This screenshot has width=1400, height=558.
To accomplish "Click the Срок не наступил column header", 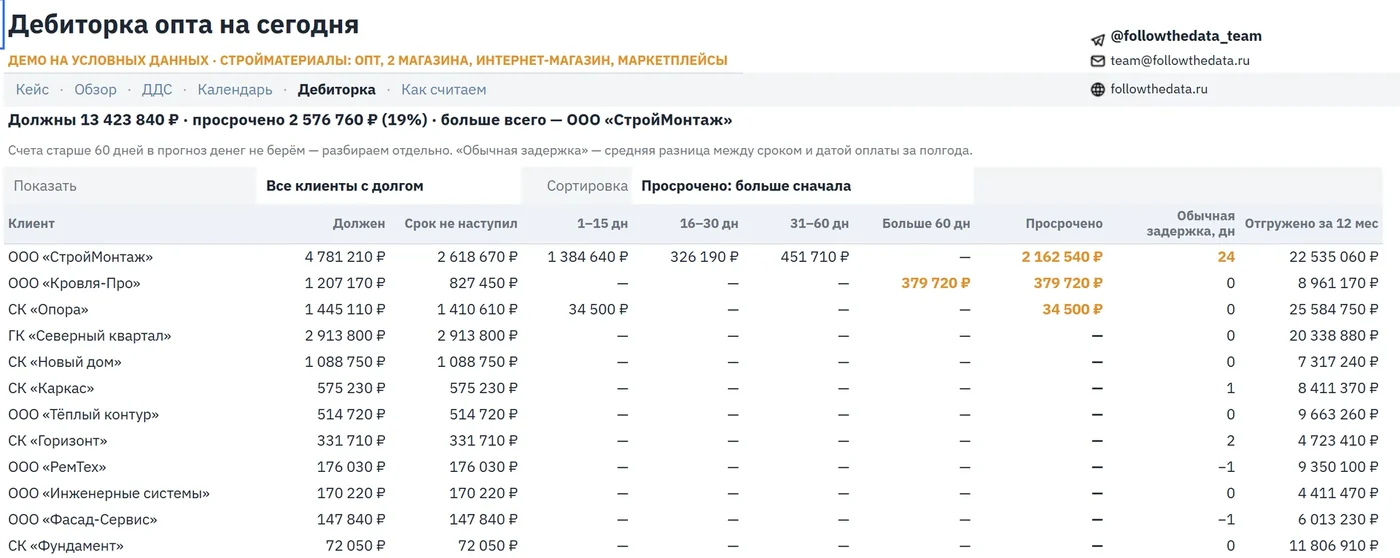I will click(461, 224).
